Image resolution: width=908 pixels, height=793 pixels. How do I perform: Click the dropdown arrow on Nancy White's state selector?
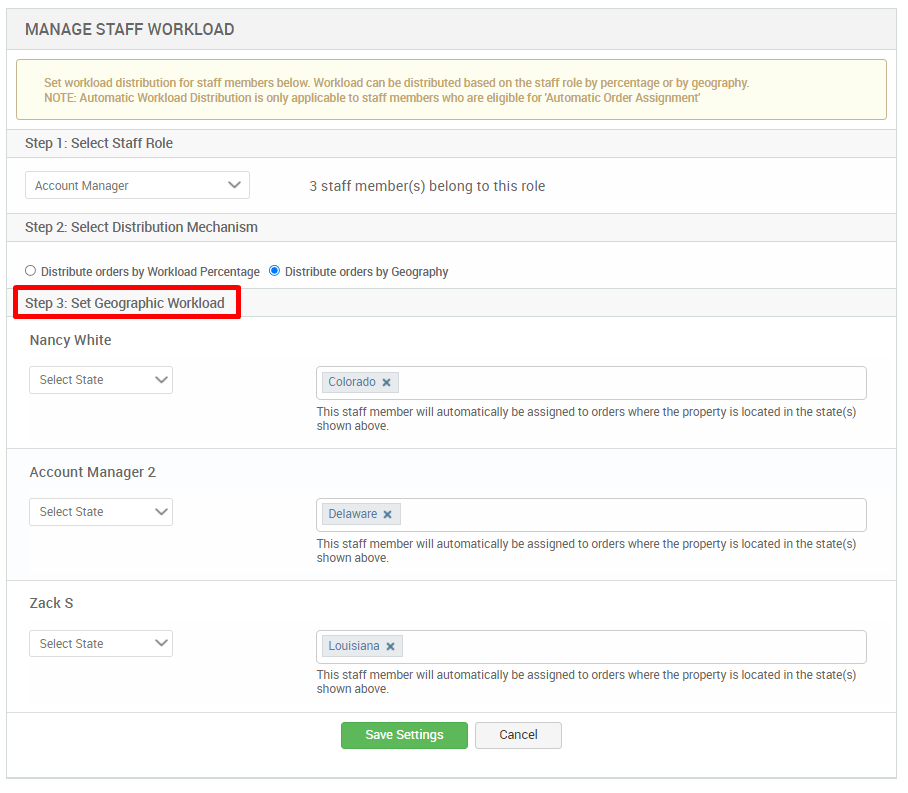161,380
